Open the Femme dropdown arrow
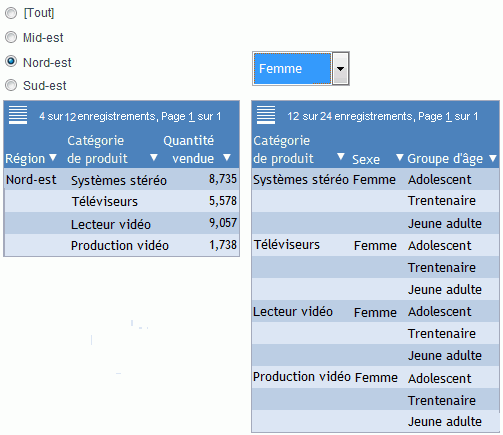 coord(340,69)
